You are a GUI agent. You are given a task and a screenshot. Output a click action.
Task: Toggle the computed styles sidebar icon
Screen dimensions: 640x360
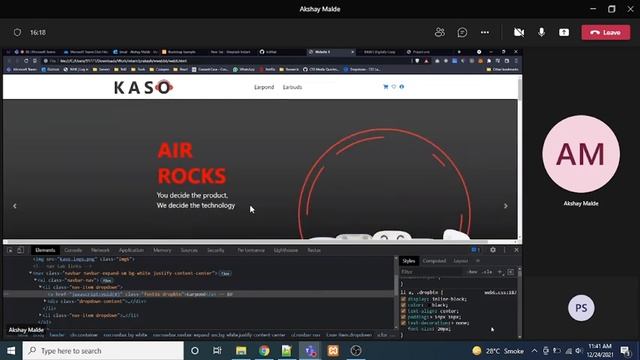pos(511,272)
